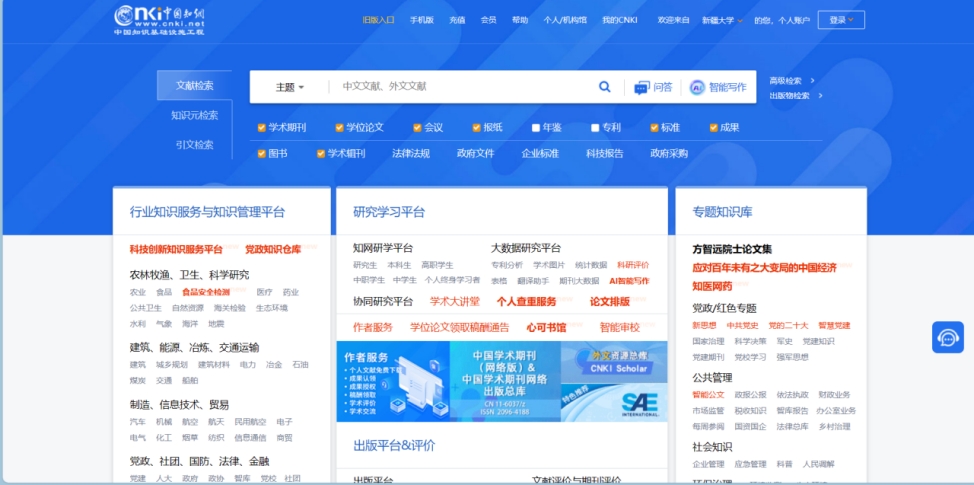Uncheck the 会议 checkbox

(x=417, y=128)
